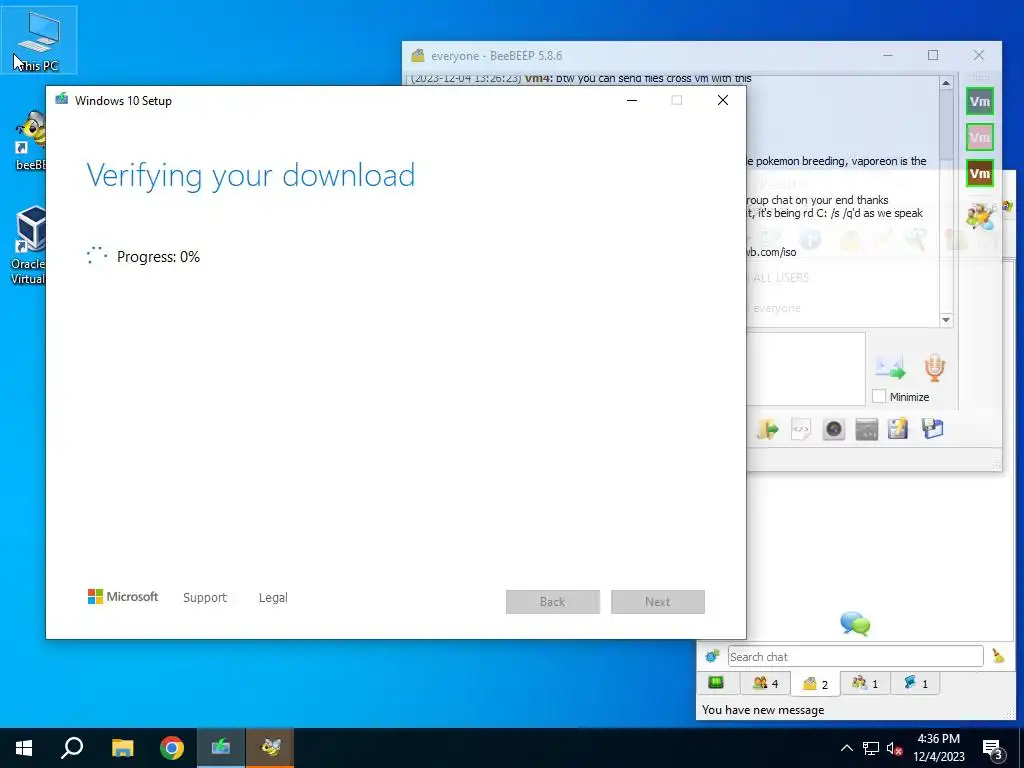Click the 'Progress: 0%' text in Setup
Viewport: 1024px width, 768px height.
(x=158, y=257)
